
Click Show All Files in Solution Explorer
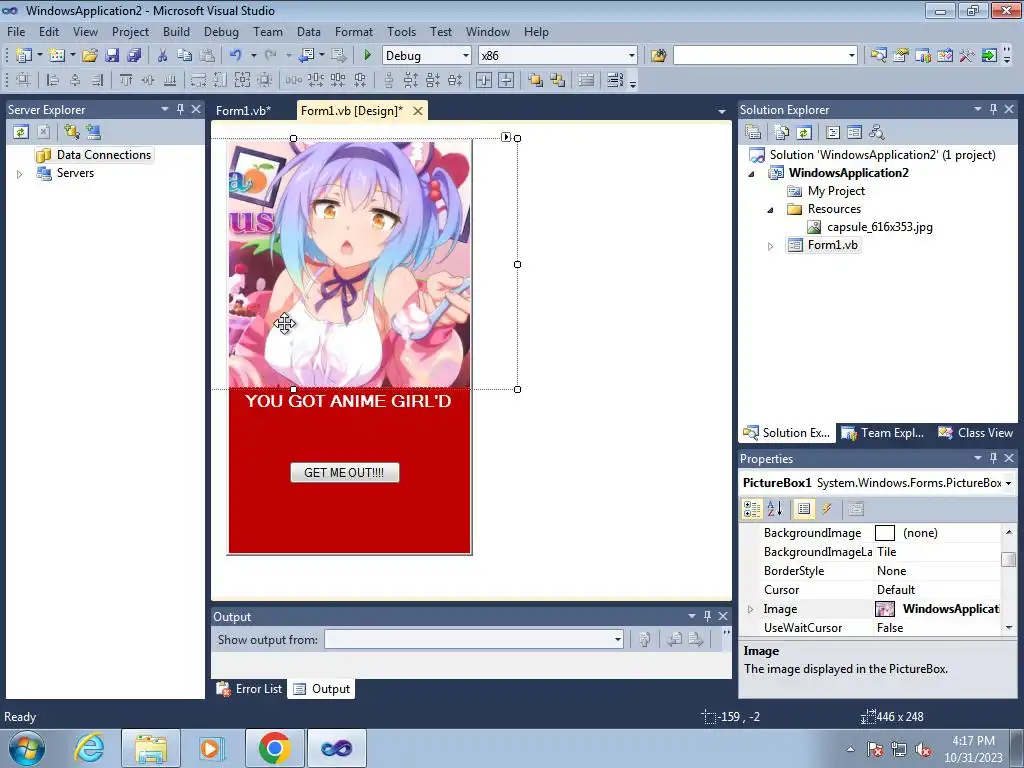pyautogui.click(x=782, y=132)
